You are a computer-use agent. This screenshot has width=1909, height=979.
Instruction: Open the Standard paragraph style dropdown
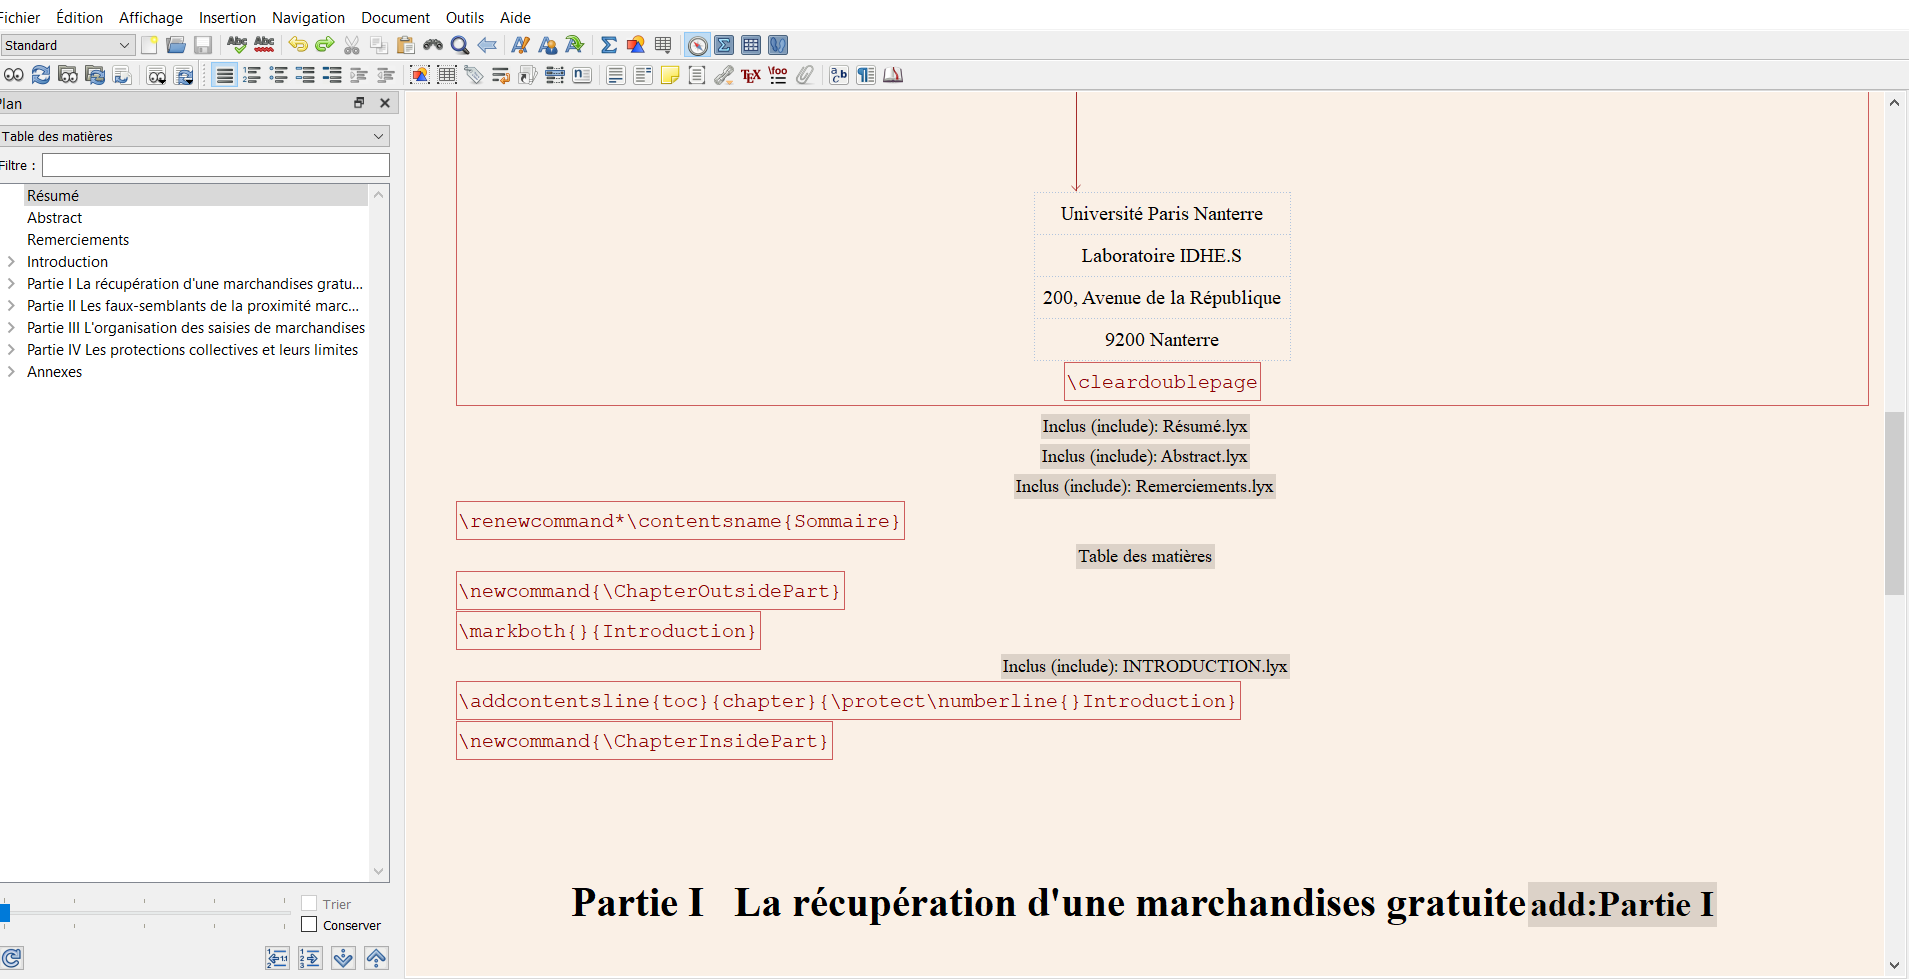point(67,45)
